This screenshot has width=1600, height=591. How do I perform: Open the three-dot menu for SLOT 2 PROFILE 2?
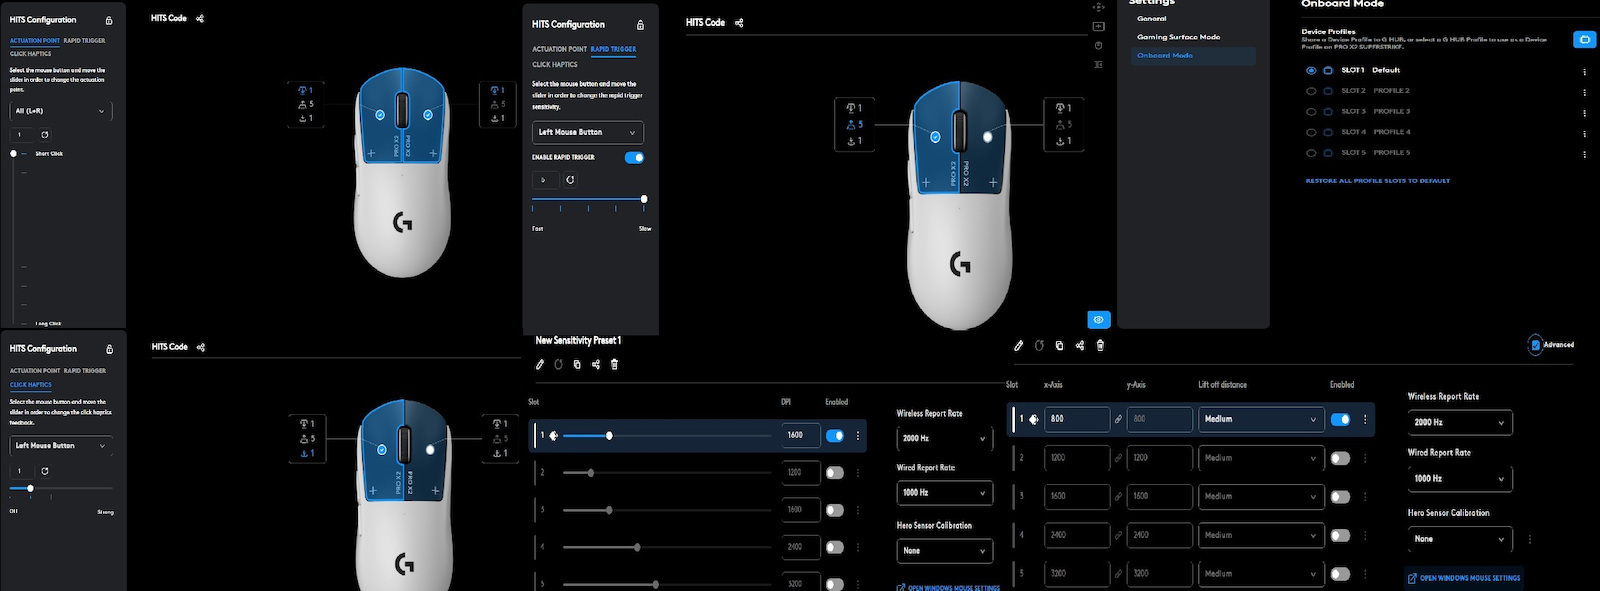tap(1584, 92)
